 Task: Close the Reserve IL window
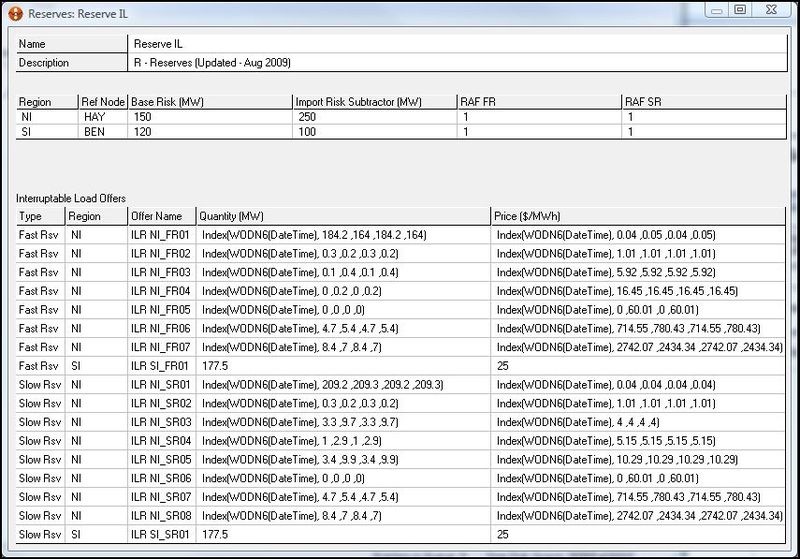click(x=771, y=10)
